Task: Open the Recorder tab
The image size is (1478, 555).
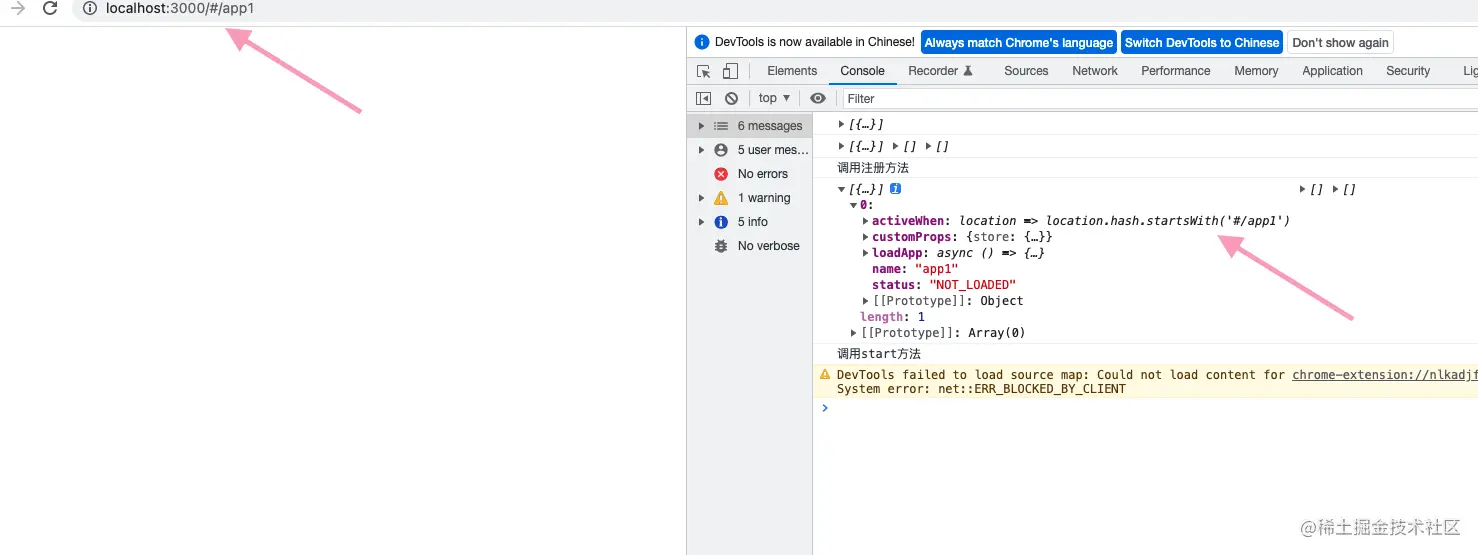Action: tap(940, 71)
